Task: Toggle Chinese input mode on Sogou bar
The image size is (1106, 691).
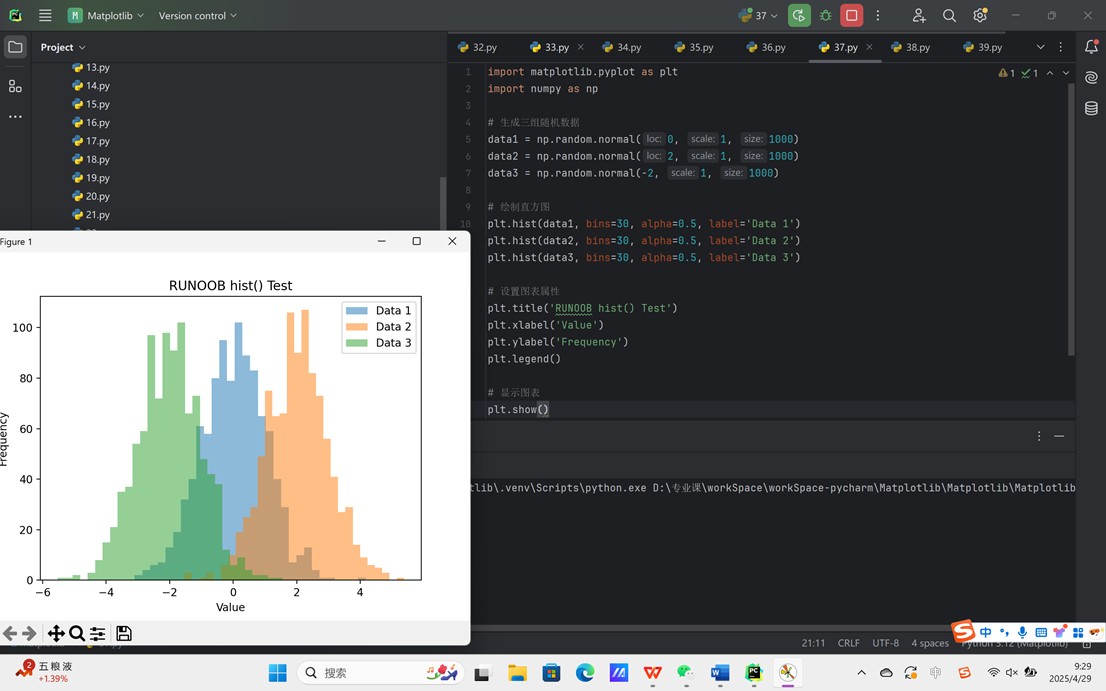Action: coord(985,632)
